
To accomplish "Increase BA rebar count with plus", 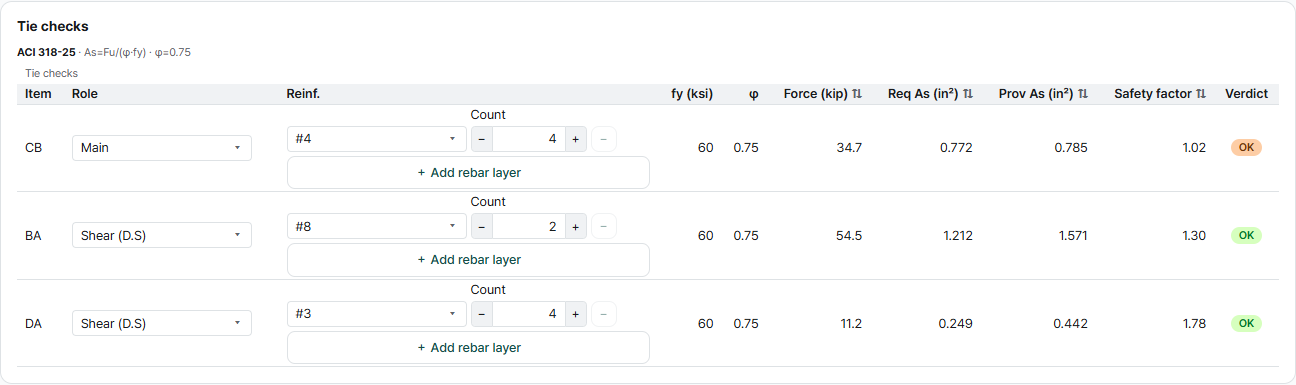I will click(x=575, y=227).
